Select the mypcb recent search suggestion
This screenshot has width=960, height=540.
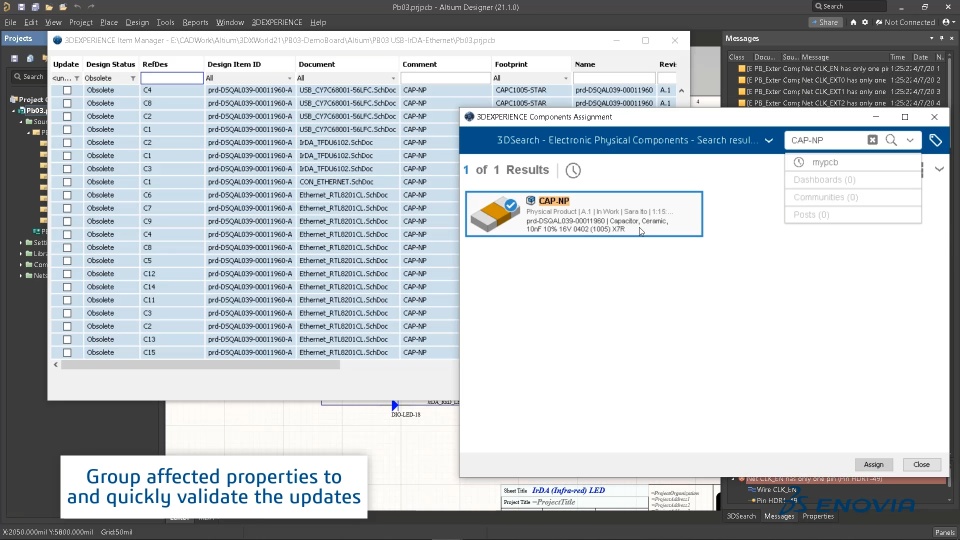[x=853, y=162]
